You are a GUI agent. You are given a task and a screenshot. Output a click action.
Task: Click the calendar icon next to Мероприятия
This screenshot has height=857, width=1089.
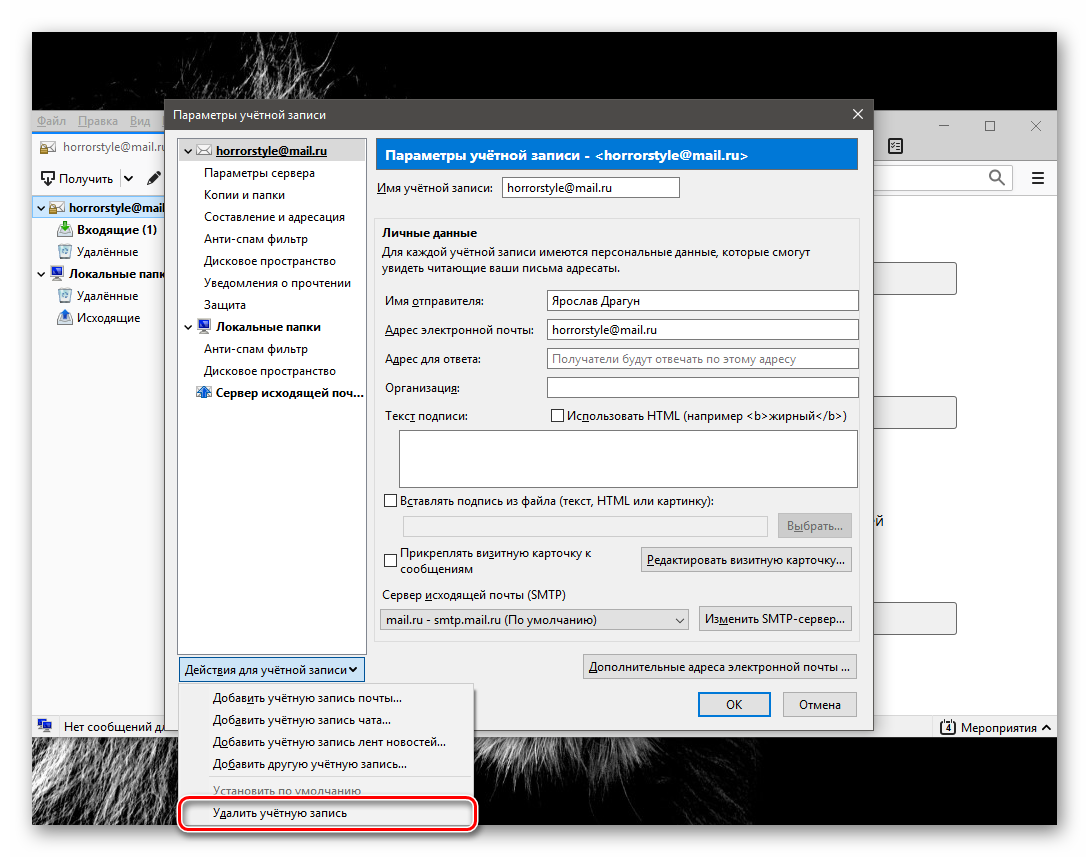pos(947,727)
